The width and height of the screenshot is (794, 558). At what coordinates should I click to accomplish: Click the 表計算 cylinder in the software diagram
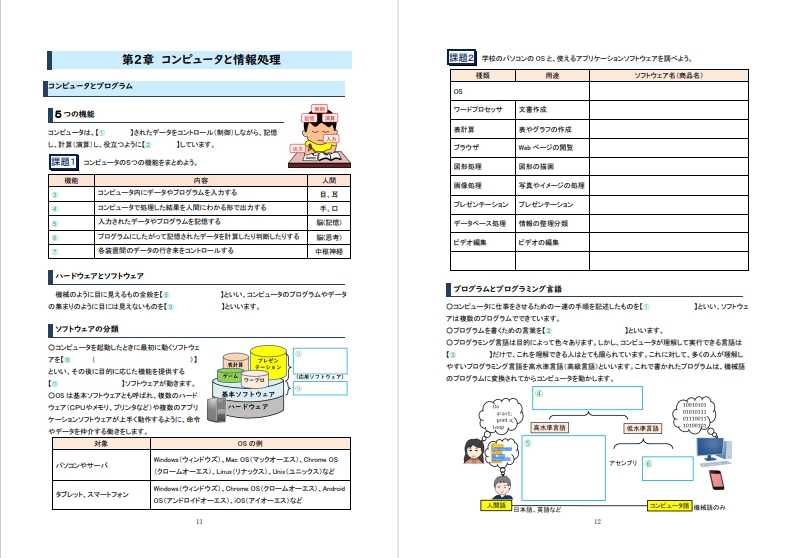tap(235, 362)
